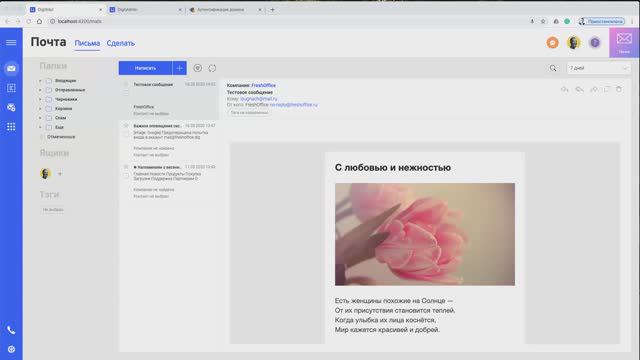
Task: Open the plus dropdown beside Написать
Action: pos(179,68)
